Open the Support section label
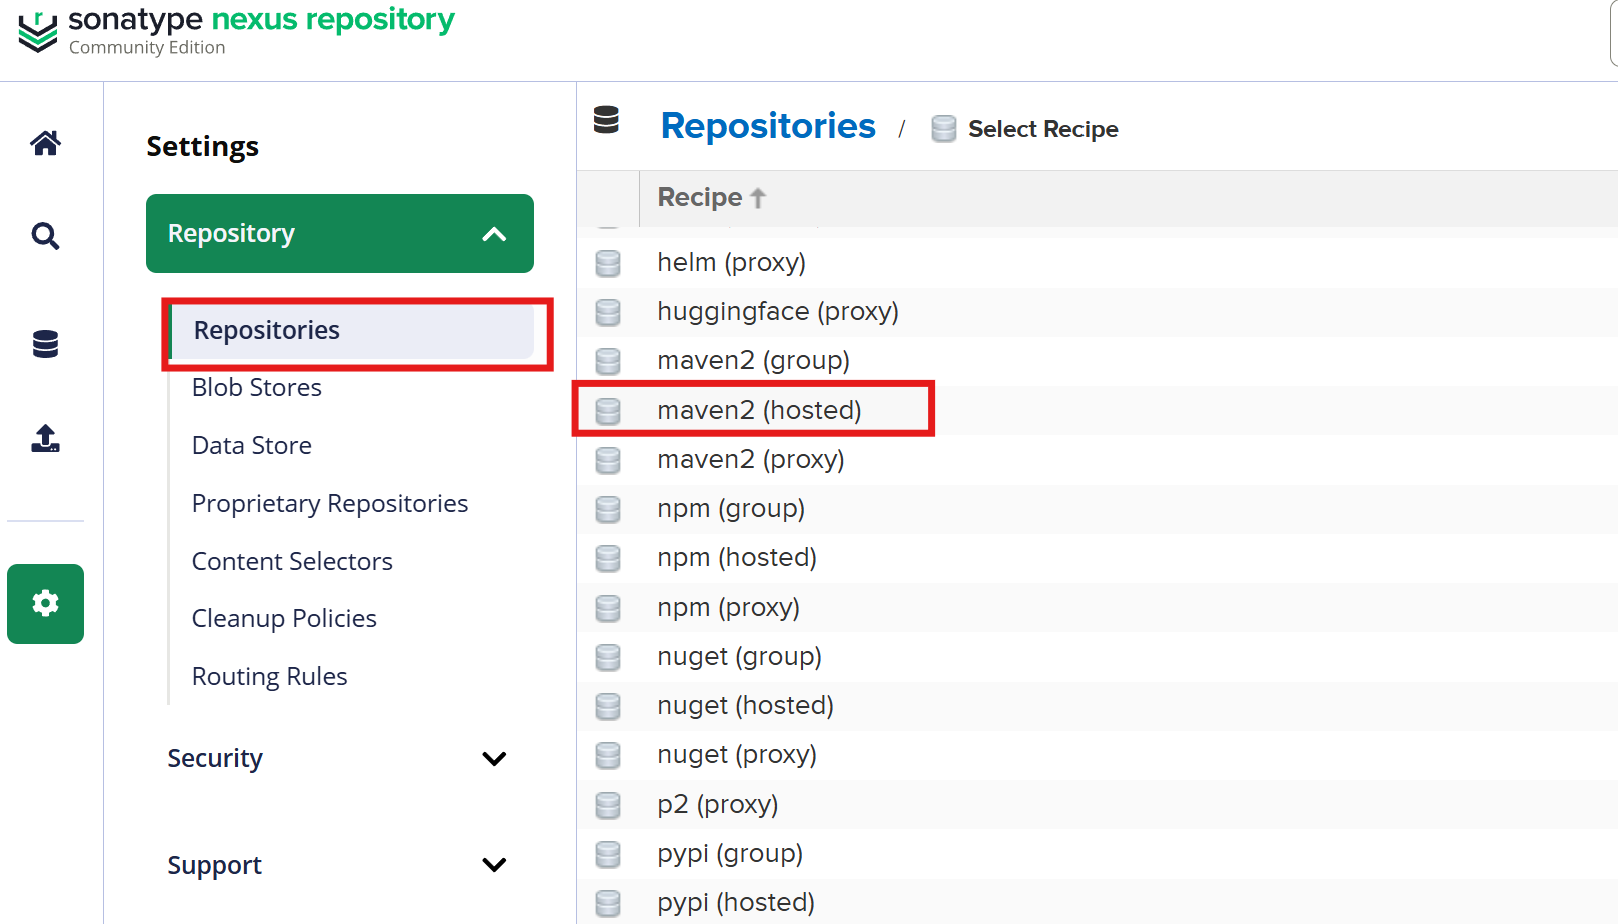Image resolution: width=1618 pixels, height=924 pixels. (x=215, y=865)
